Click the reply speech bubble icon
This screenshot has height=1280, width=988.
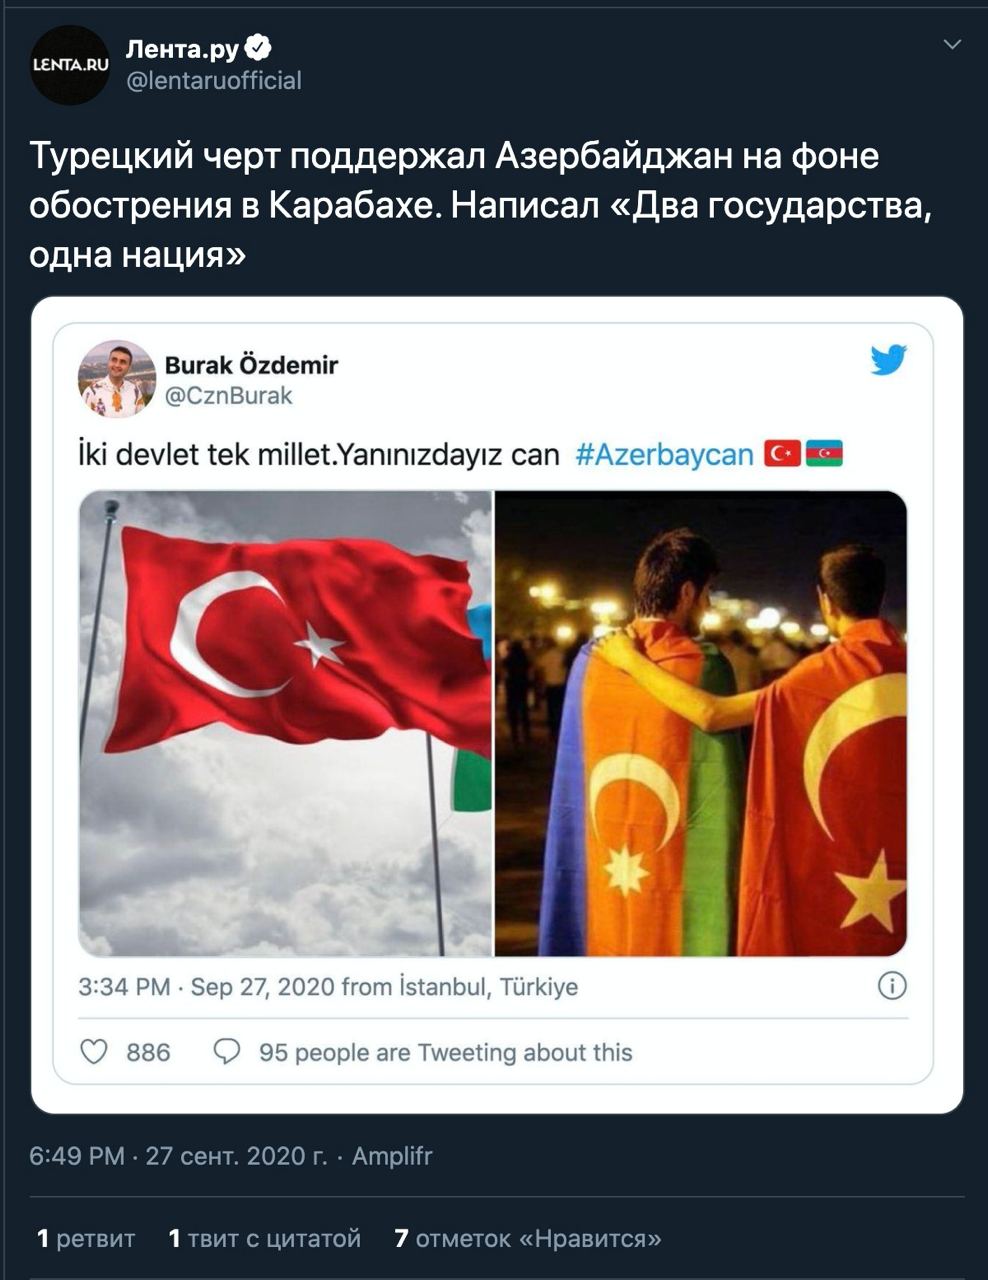click(x=227, y=1052)
